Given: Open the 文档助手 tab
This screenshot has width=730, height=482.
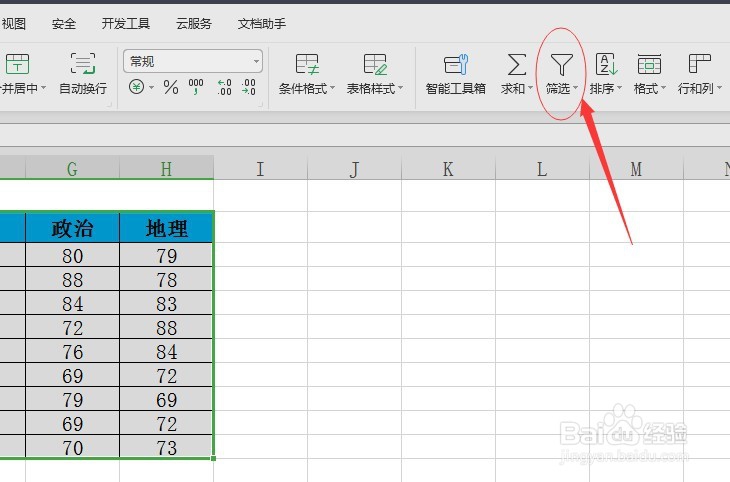Looking at the screenshot, I should [x=262, y=24].
